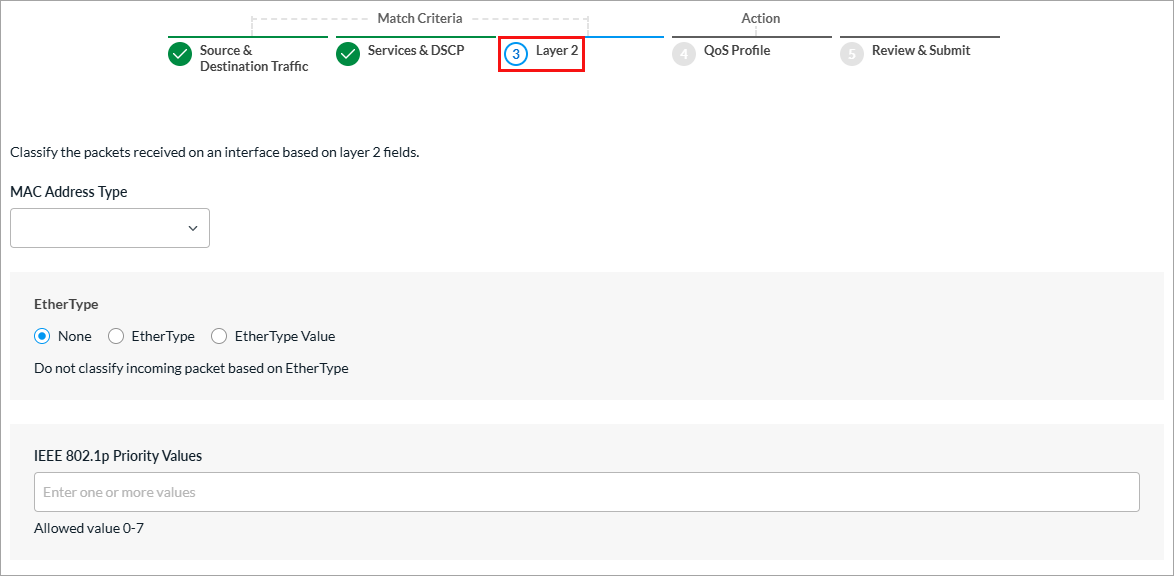1174x576 pixels.
Task: Select the None EtherType radio button
Action: [40, 336]
